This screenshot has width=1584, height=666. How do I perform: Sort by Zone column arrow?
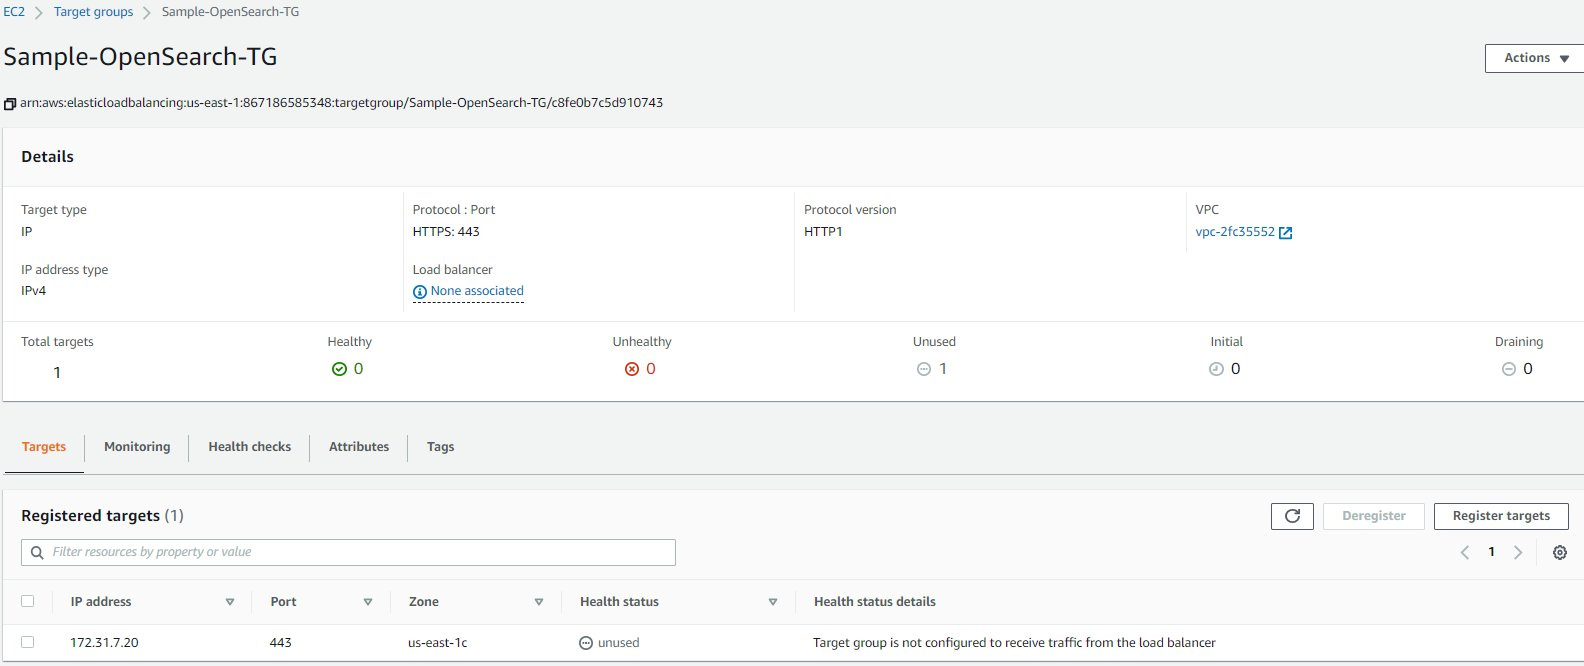pyautogui.click(x=539, y=602)
